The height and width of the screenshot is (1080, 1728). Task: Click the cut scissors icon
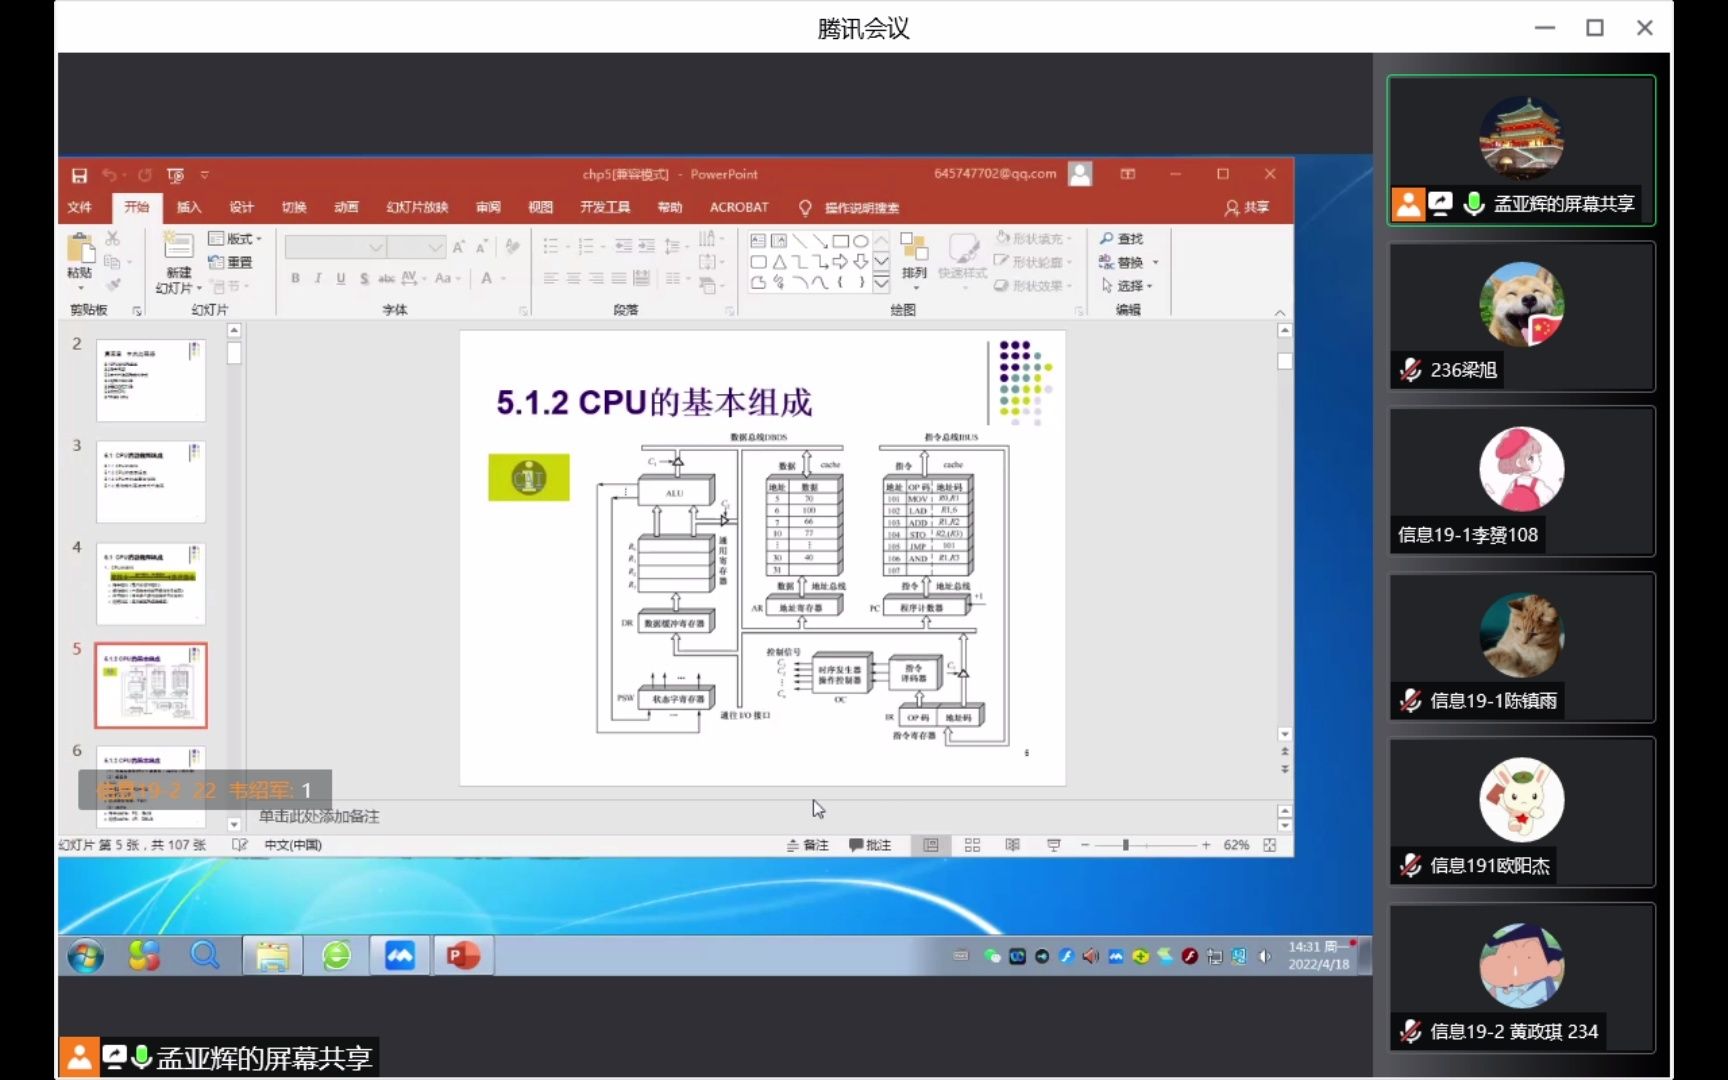113,239
